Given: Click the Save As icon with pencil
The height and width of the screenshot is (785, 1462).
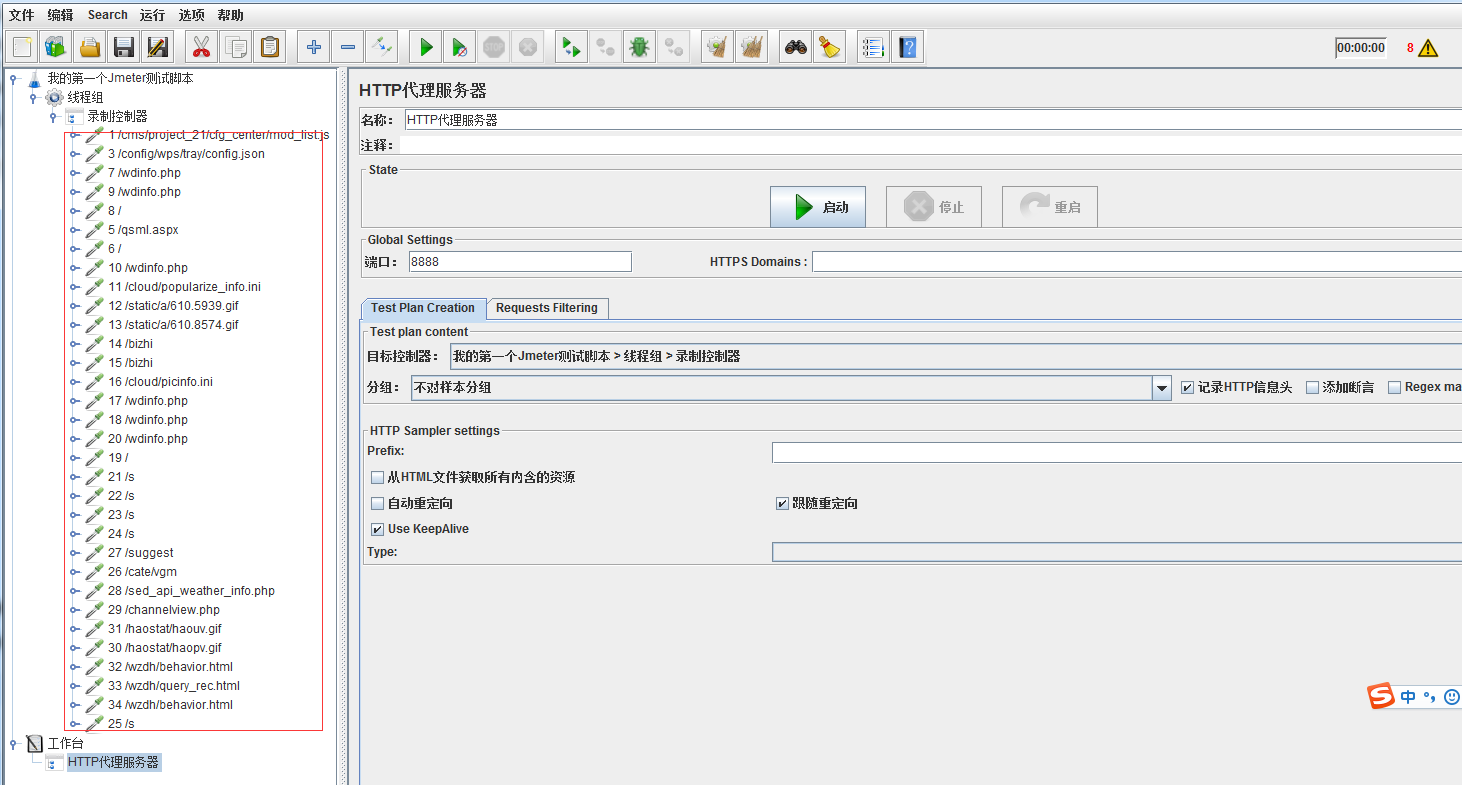Looking at the screenshot, I should (158, 46).
